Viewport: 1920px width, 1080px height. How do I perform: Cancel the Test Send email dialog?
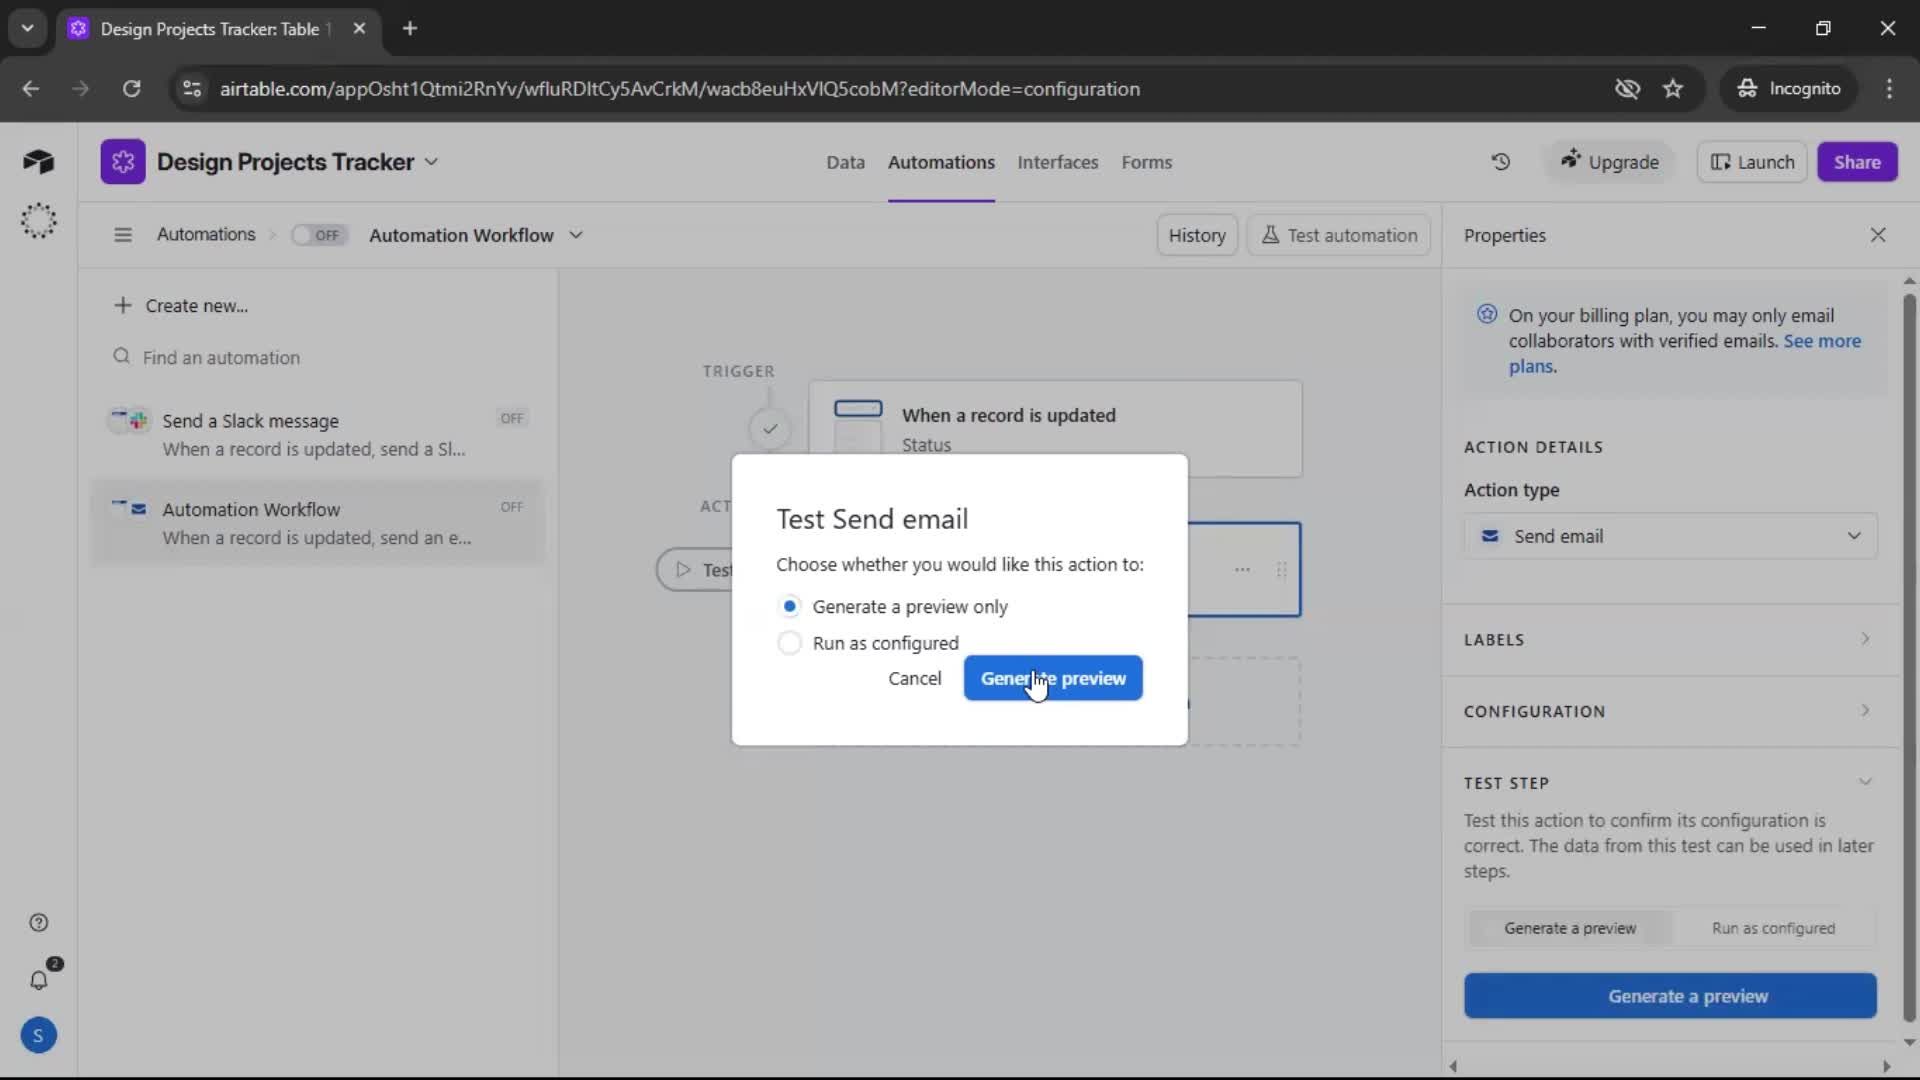point(915,678)
